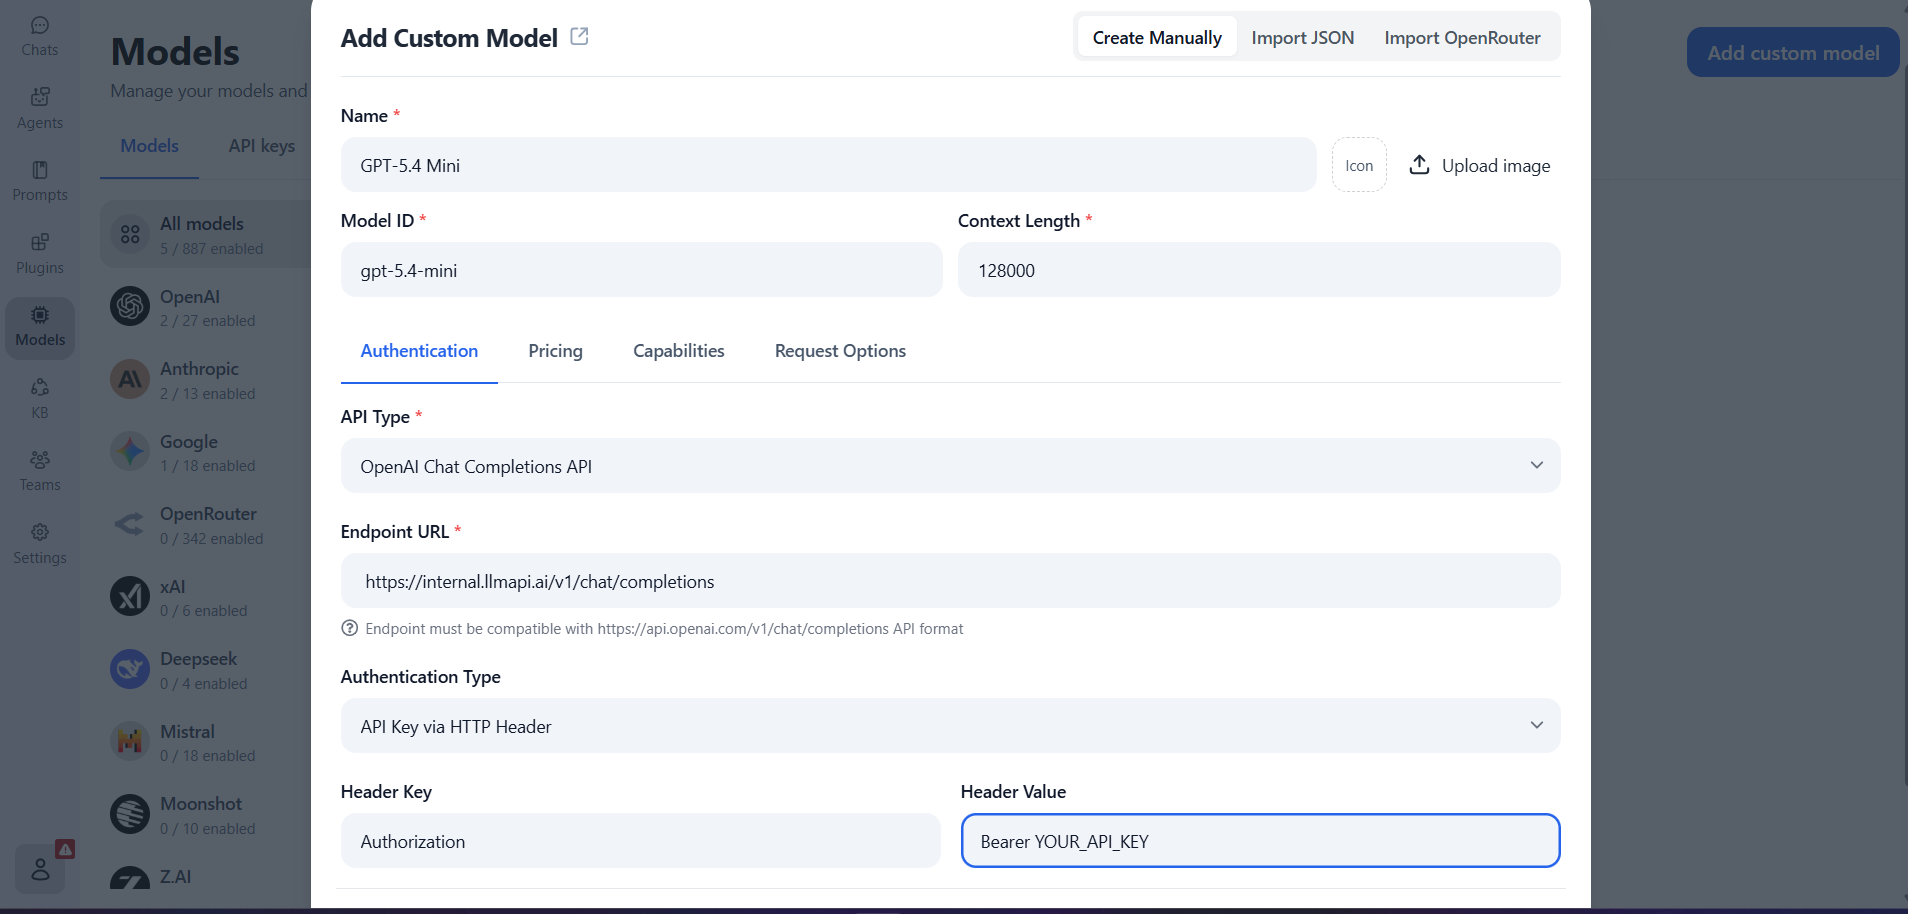Select xAI provider in models list
1908x914 pixels.
pos(205,597)
